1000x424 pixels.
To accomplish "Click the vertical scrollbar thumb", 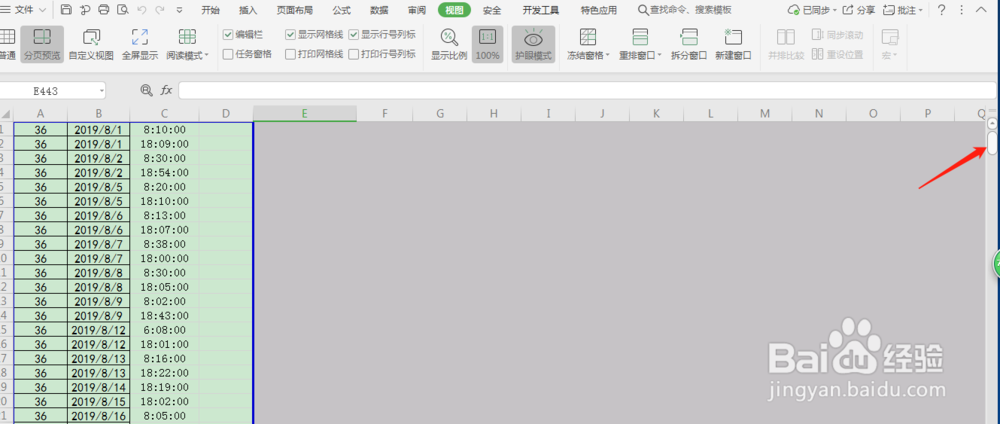I will coord(992,143).
